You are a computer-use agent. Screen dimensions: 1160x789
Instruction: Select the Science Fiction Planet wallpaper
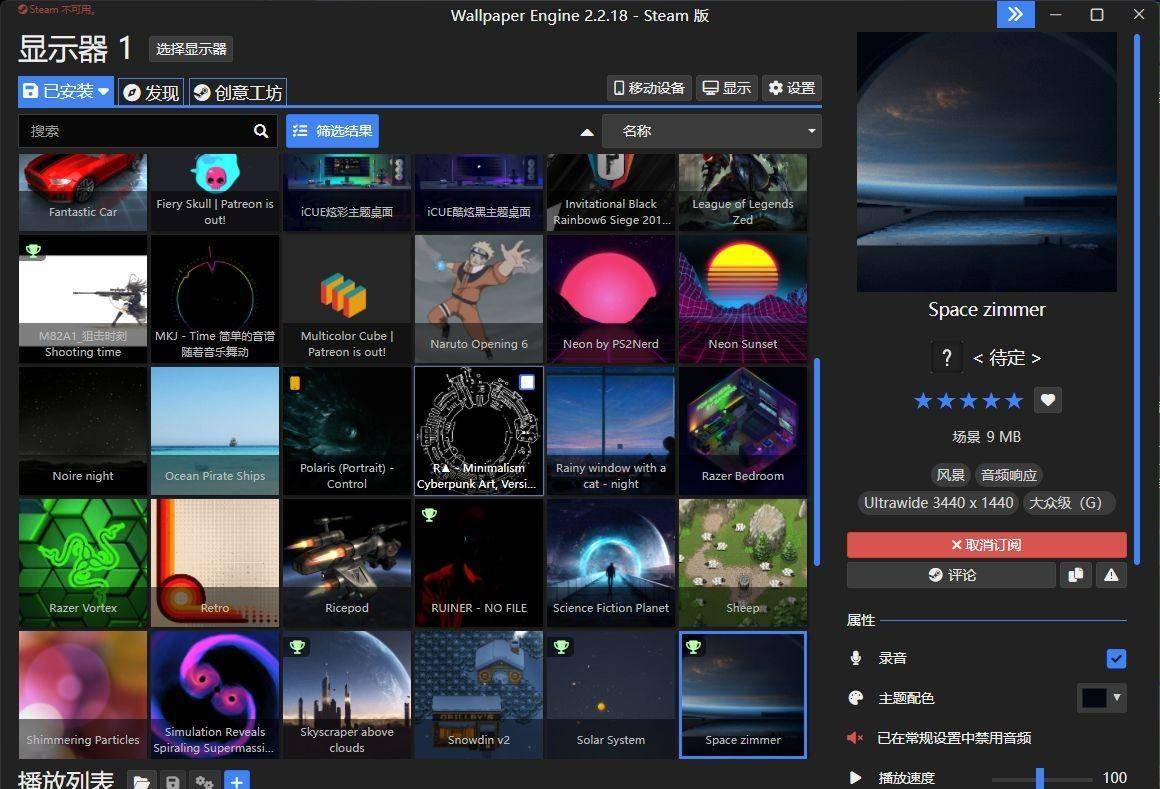click(611, 563)
